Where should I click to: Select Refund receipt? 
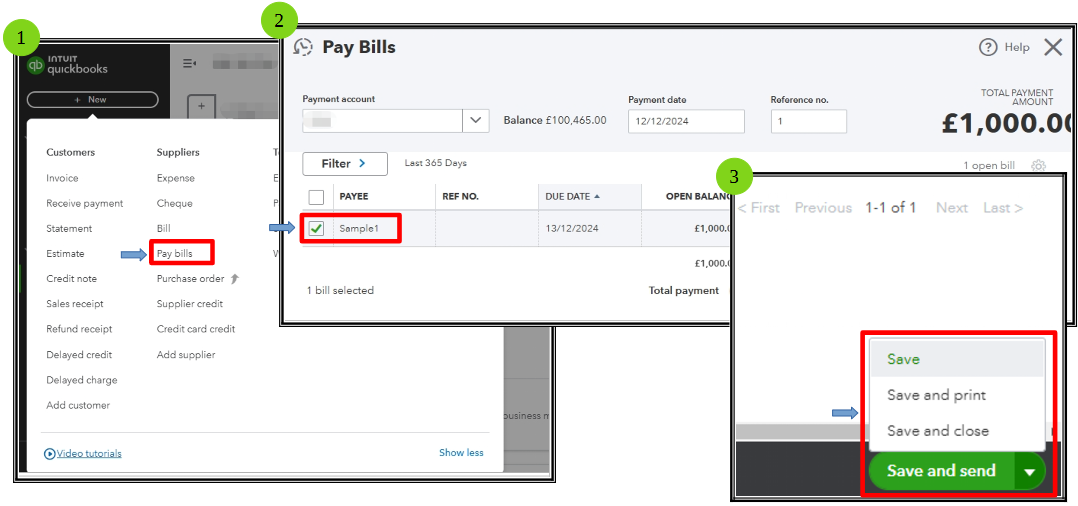79,329
